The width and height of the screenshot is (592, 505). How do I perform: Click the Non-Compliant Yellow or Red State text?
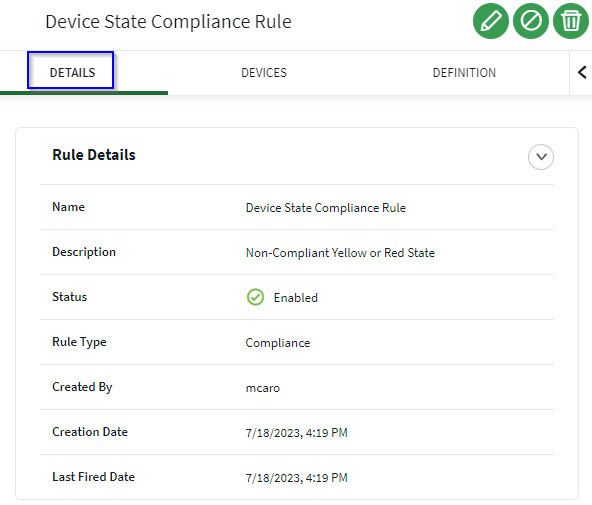point(340,252)
